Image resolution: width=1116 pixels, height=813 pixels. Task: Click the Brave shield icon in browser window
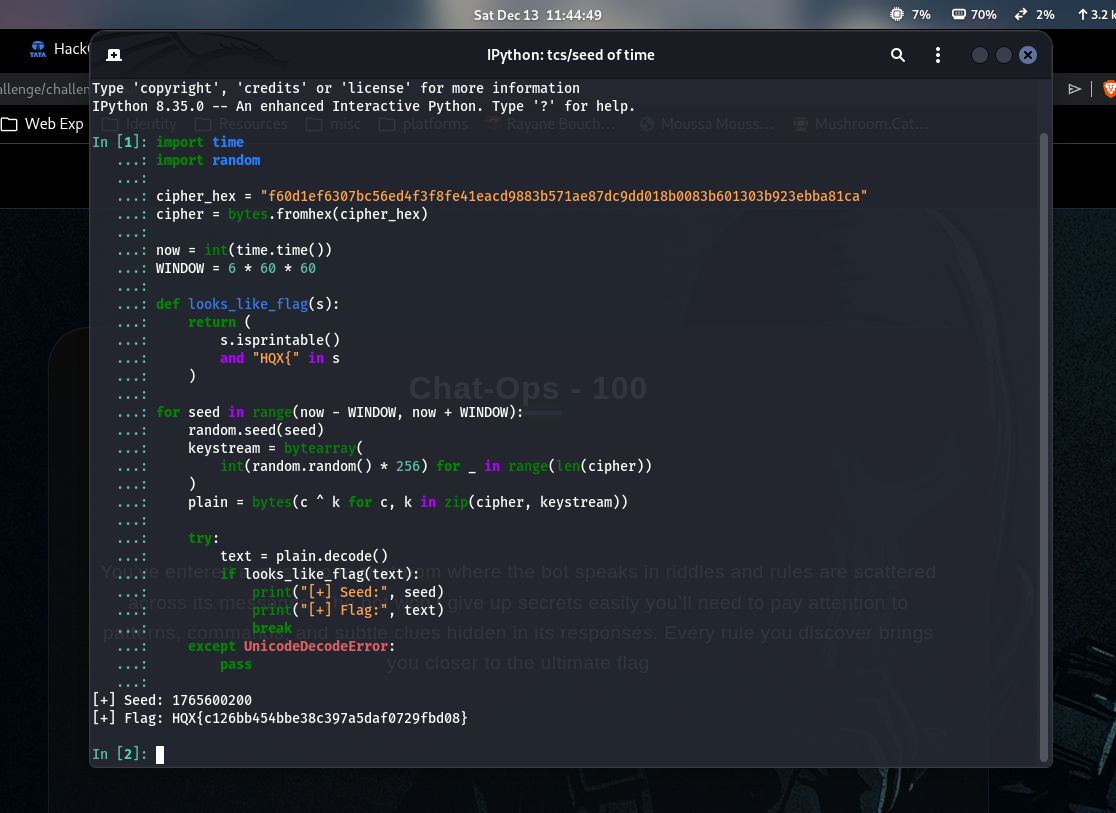point(1108,89)
